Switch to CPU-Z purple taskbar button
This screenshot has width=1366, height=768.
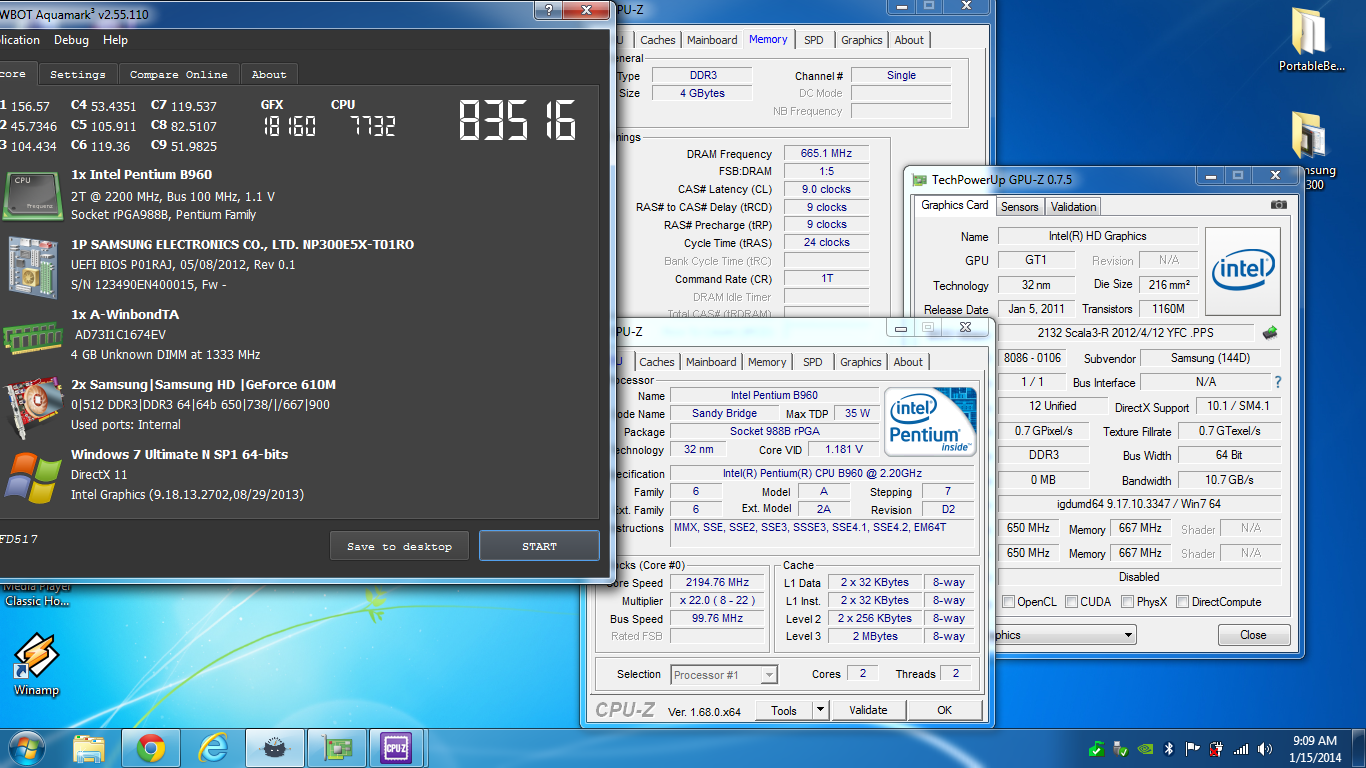click(x=398, y=748)
